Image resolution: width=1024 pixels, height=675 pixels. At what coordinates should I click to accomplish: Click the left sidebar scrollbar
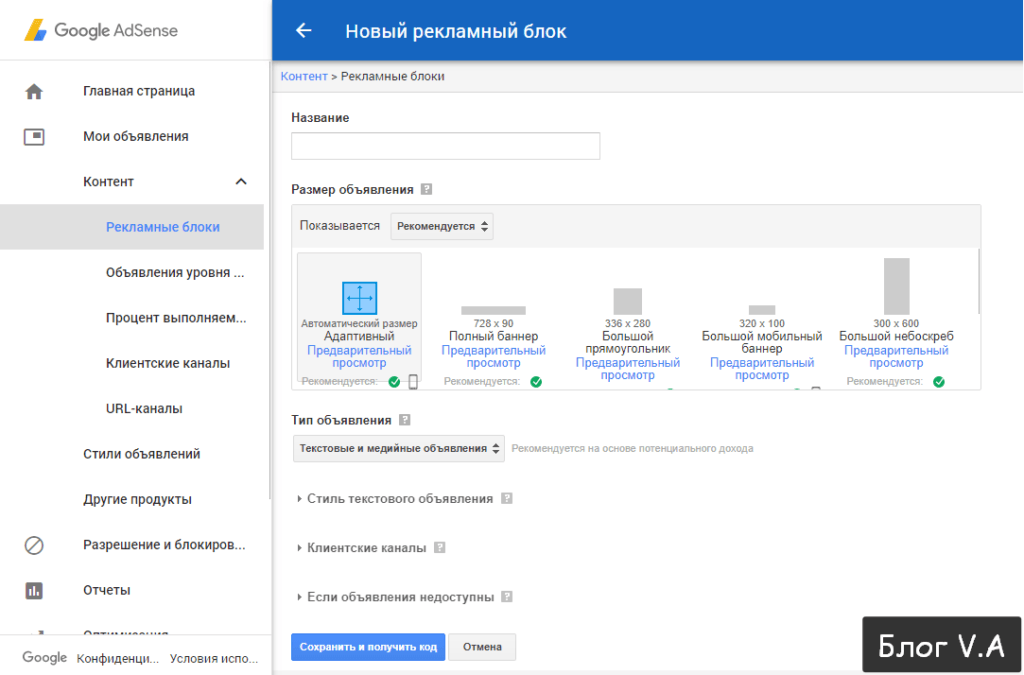pos(270,281)
